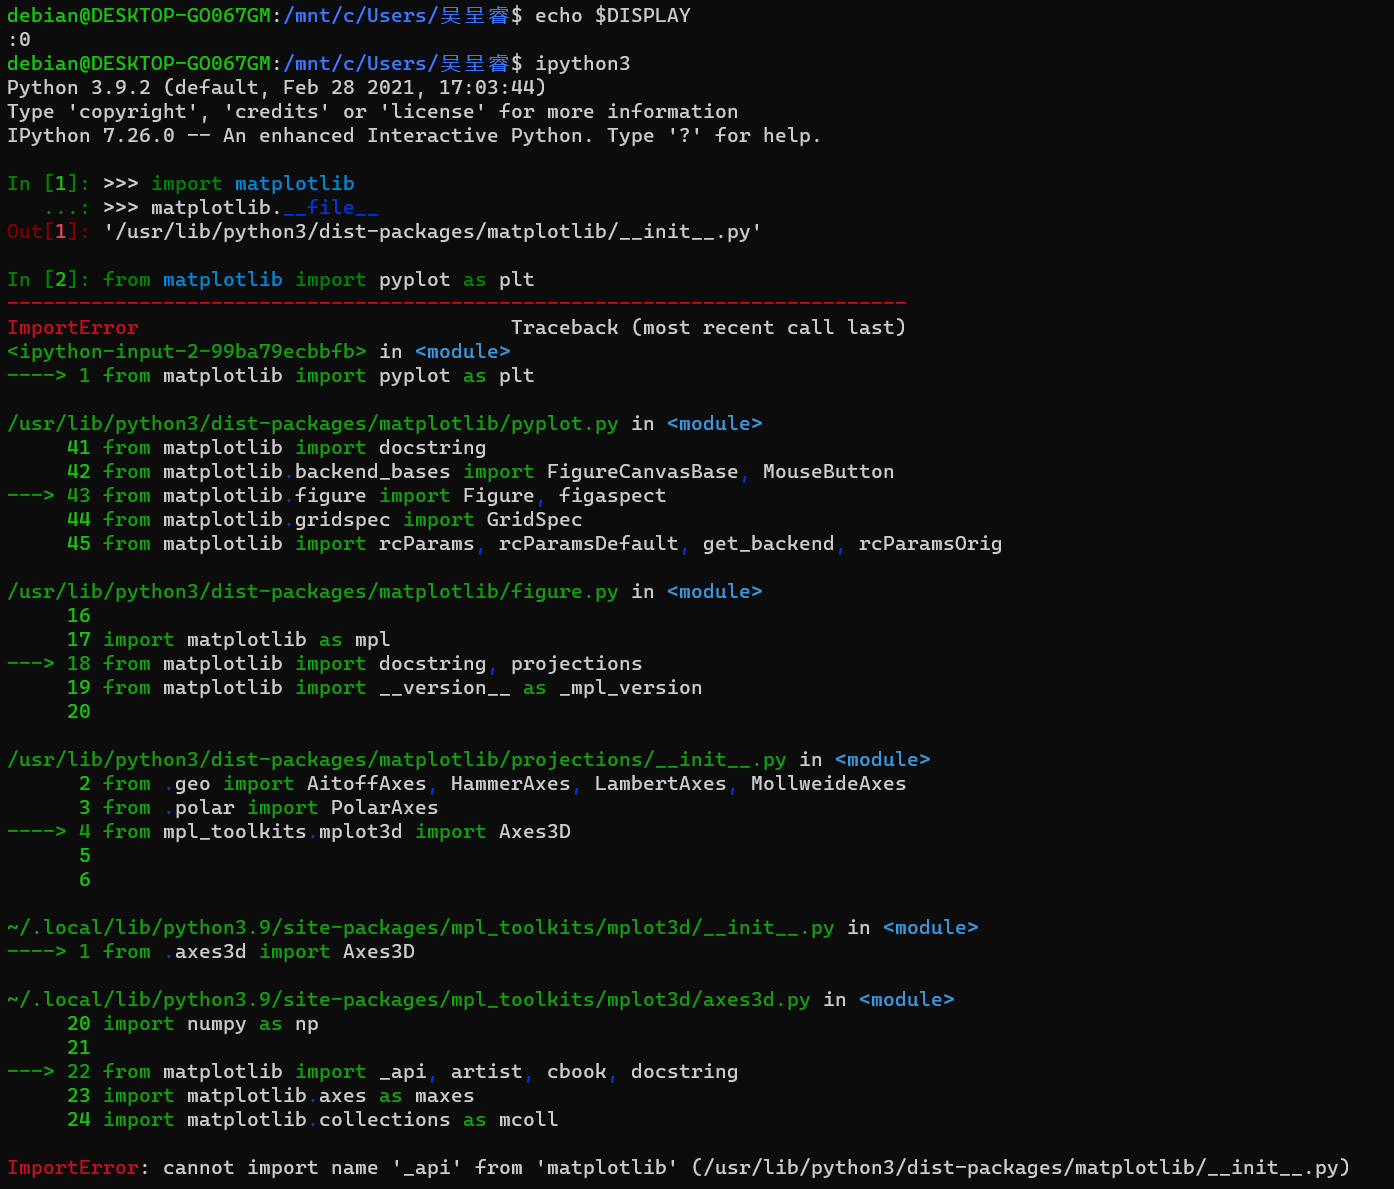Click the quoted path string after Out[1]
This screenshot has height=1189, width=1394.
click(x=433, y=231)
